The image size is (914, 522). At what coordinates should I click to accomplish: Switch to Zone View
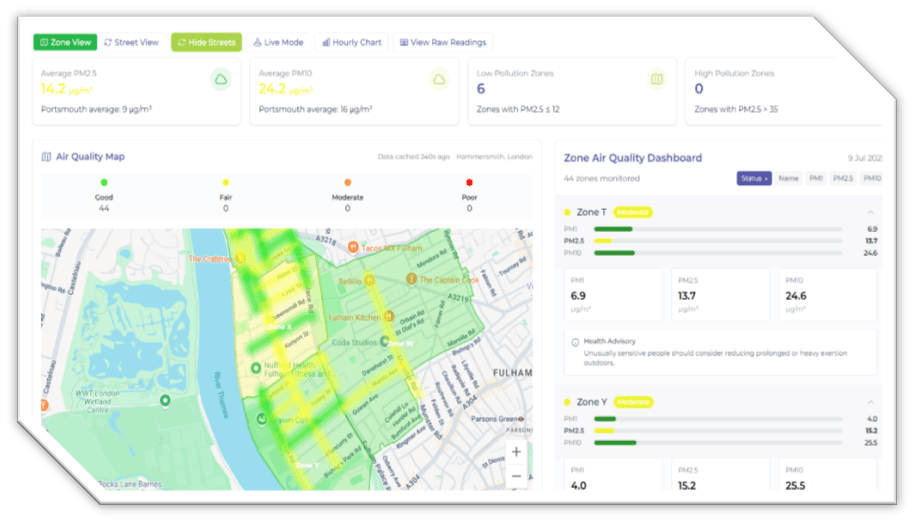click(65, 42)
